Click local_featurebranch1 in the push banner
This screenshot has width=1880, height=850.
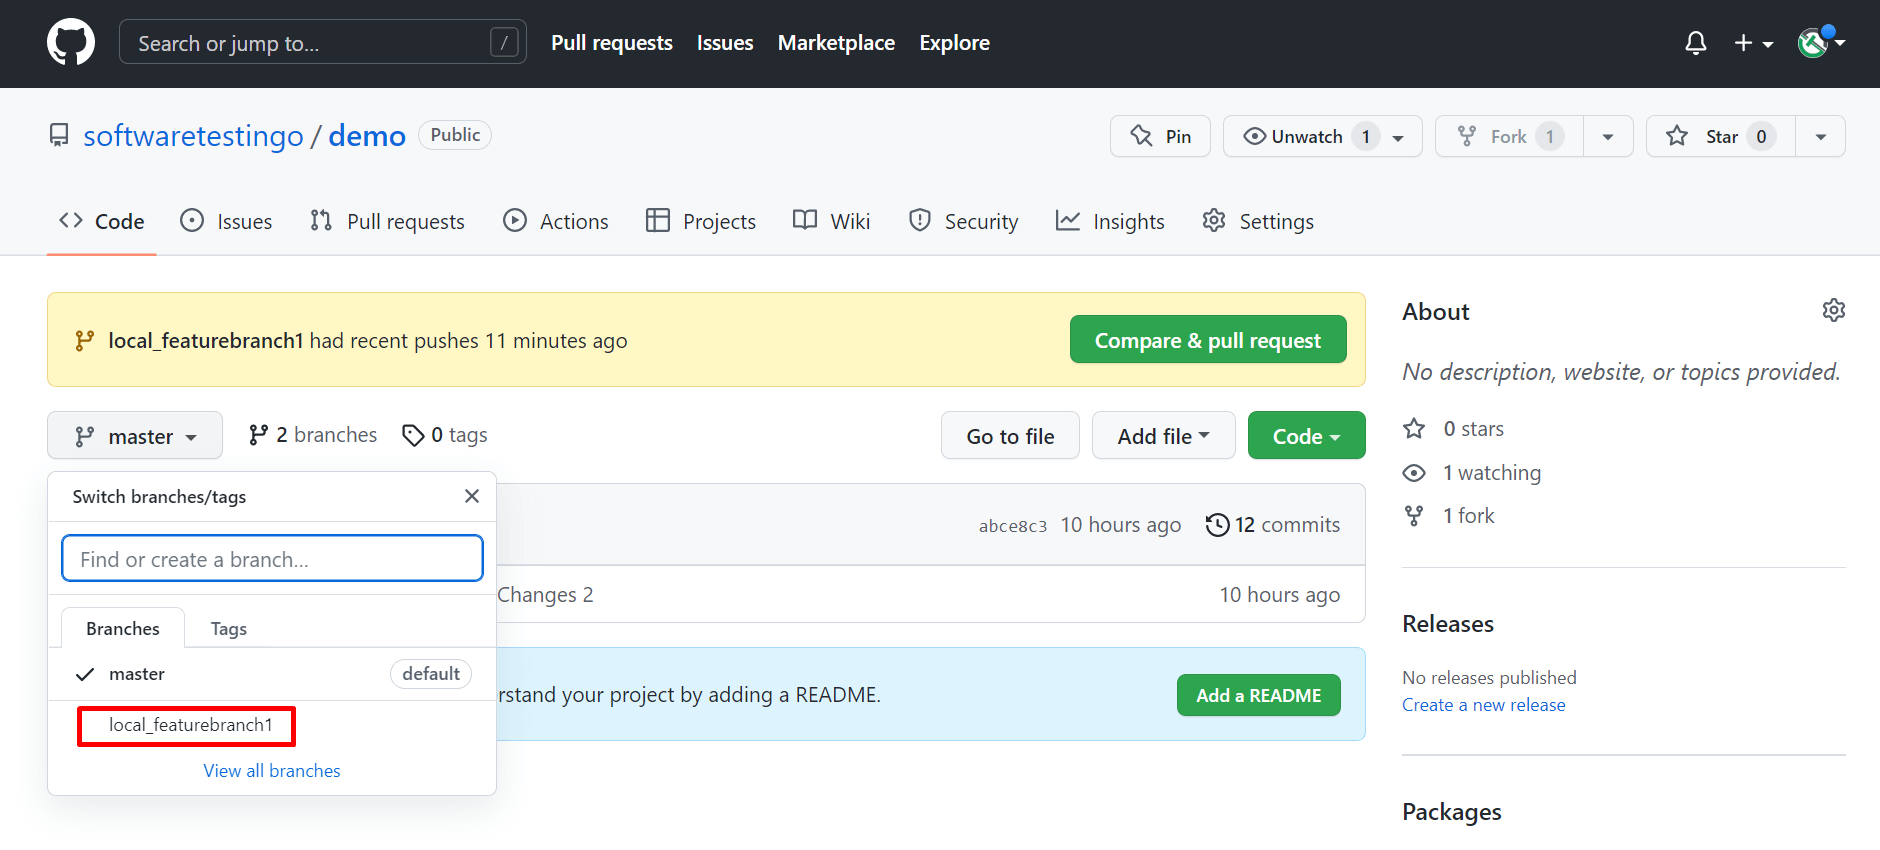[x=205, y=341]
